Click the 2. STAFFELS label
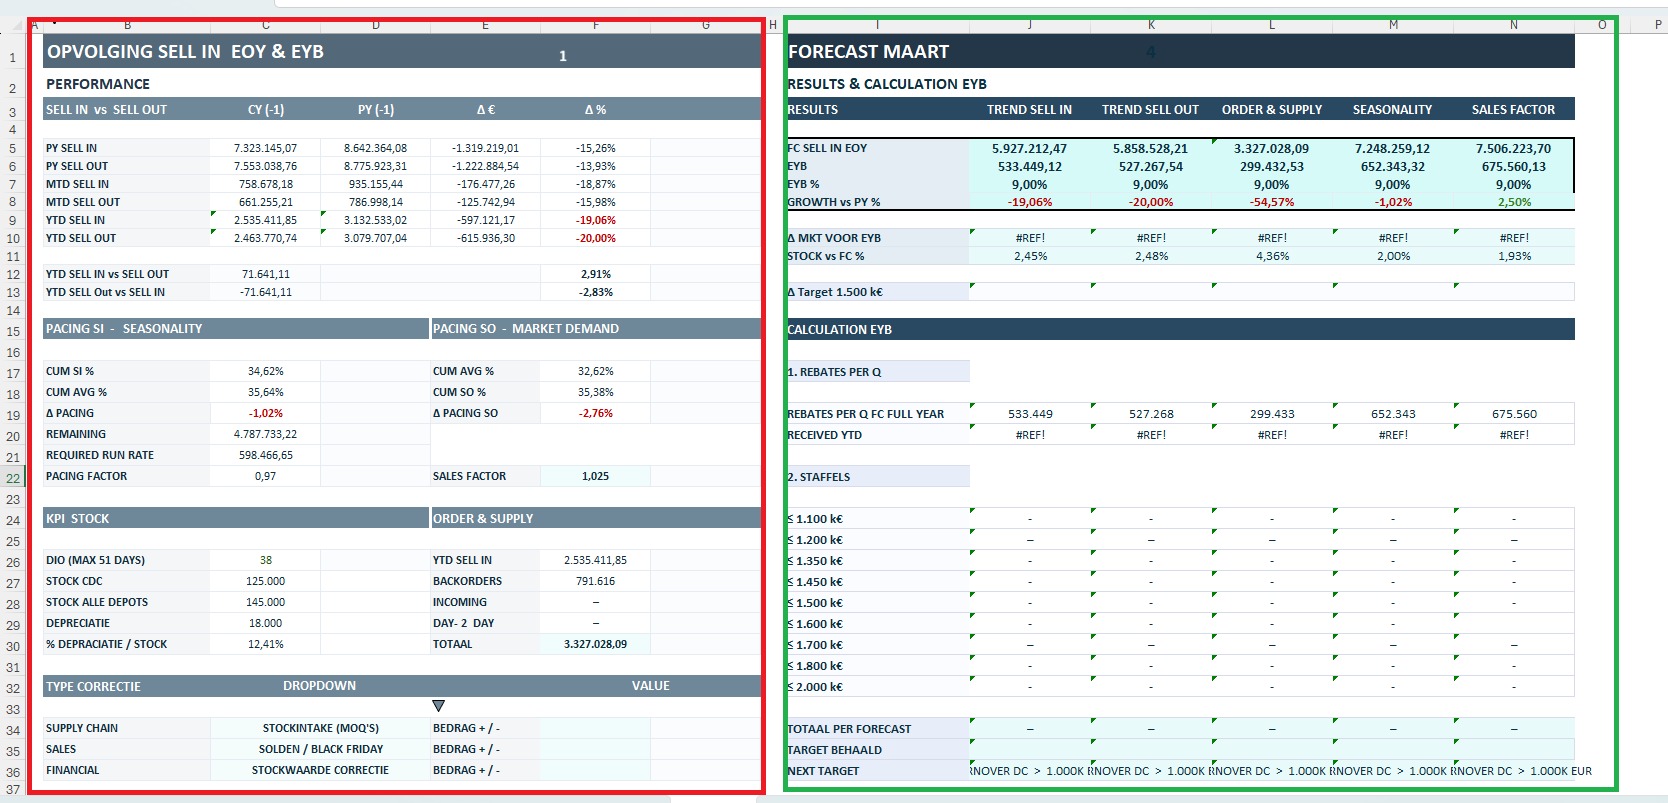Viewport: 1668px width, 803px height. (x=818, y=477)
